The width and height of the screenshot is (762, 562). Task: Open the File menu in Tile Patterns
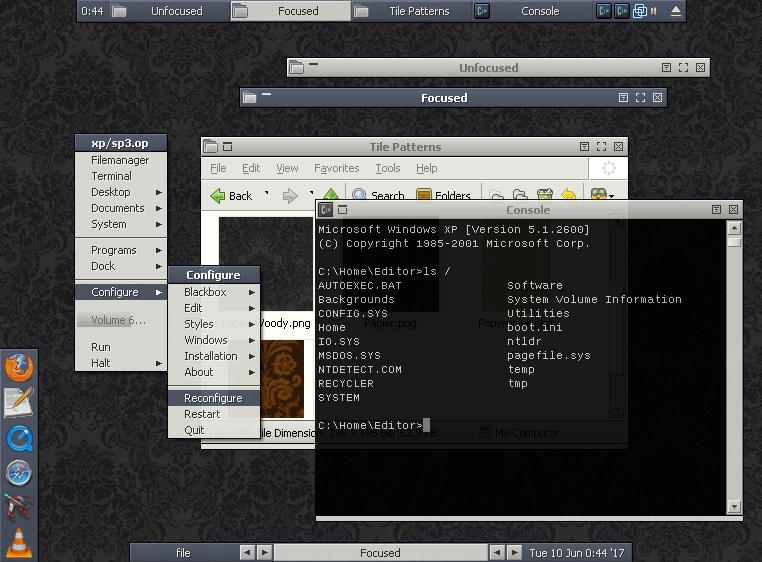(218, 168)
